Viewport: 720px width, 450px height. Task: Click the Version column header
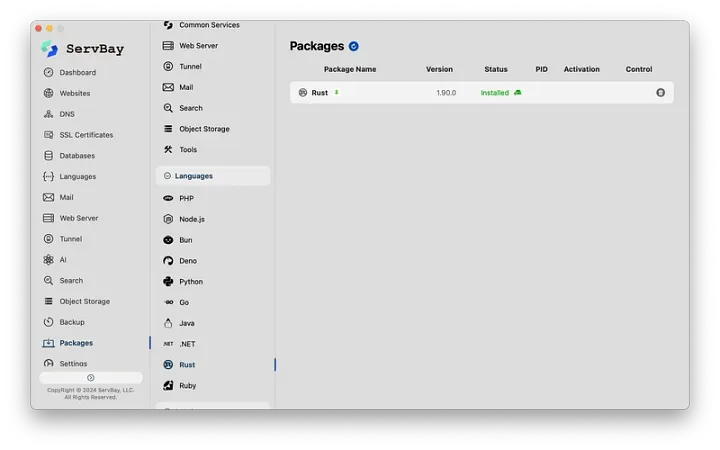coord(439,69)
